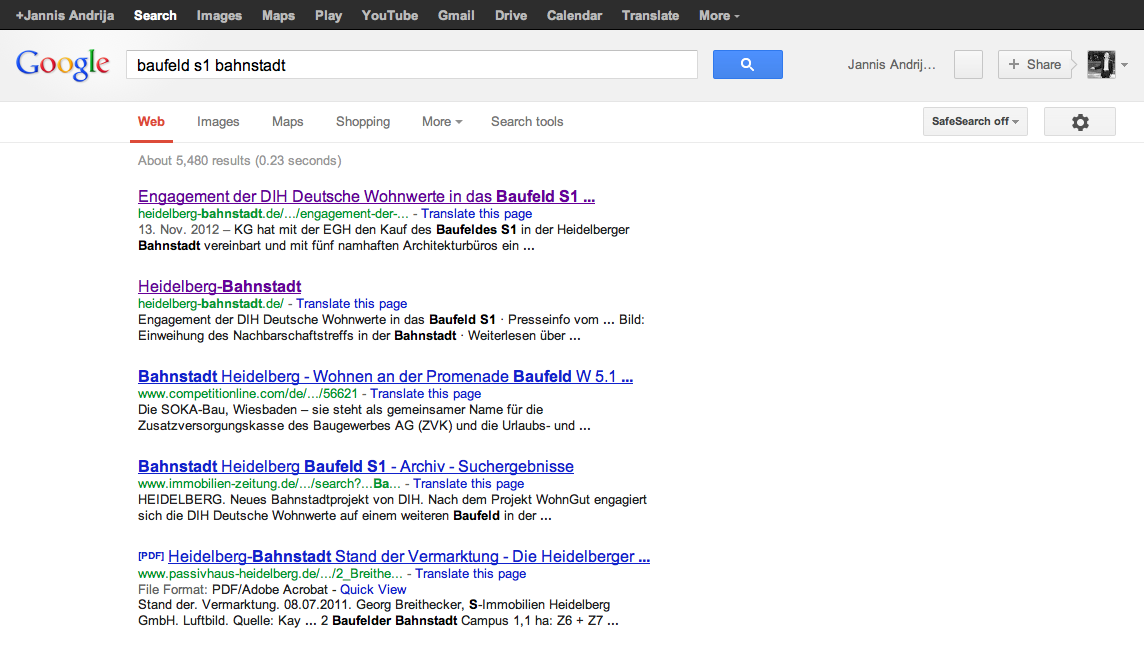Translate the immobilien-zeitung.de result page
1144x647 pixels.
[468, 484]
